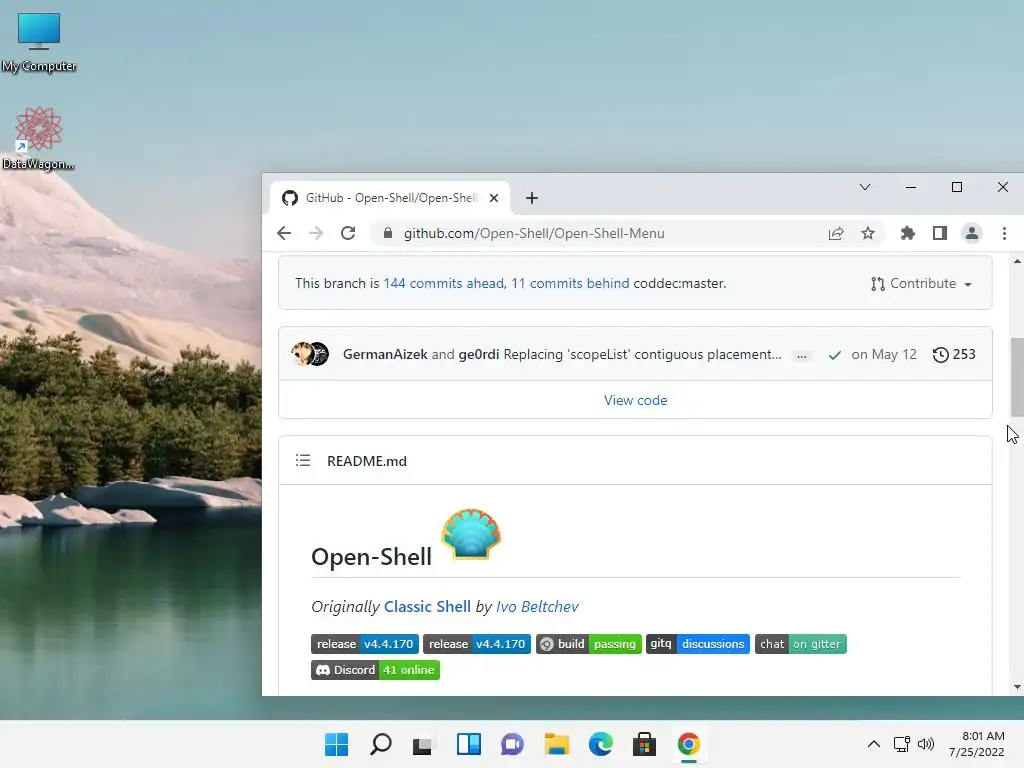
Task: Open 144 commits ahead link
Action: point(443,283)
